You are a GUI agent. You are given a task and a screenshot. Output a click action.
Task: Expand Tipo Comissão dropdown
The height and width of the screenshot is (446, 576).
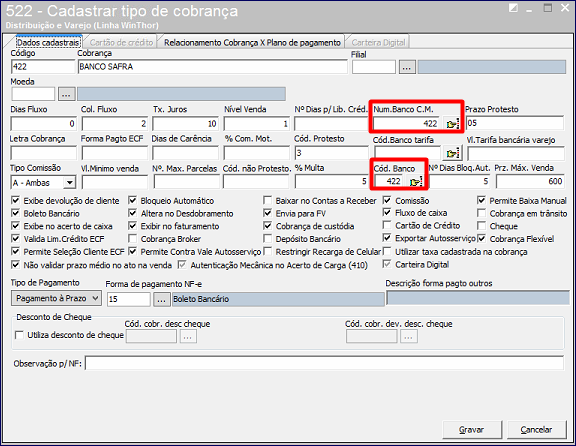click(69, 183)
